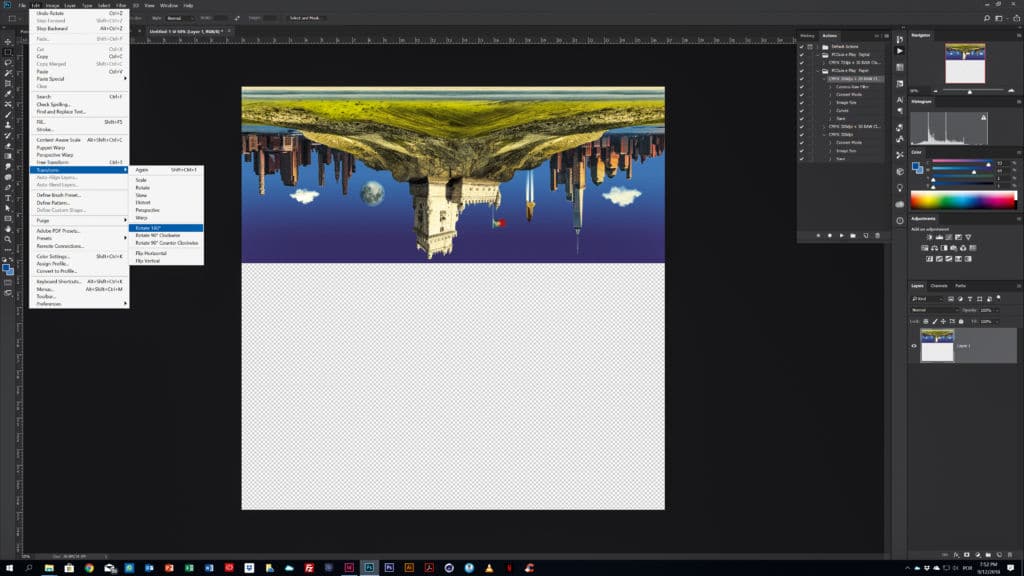Click the trash icon in the Actions panel

(878, 235)
